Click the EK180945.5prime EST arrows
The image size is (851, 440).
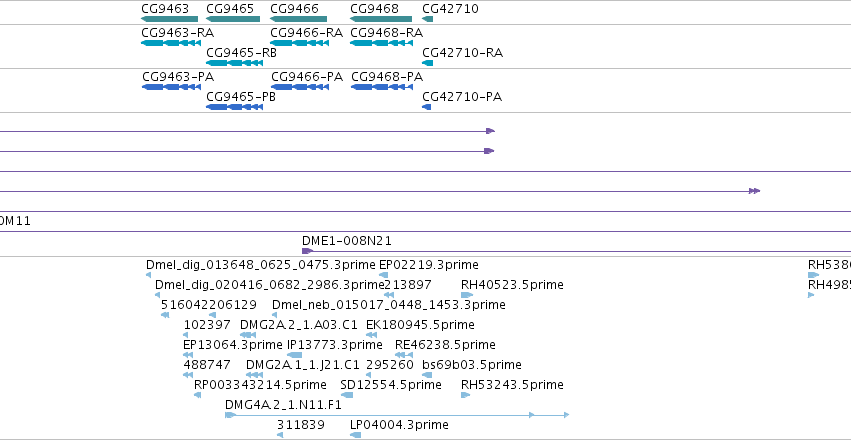(x=372, y=335)
